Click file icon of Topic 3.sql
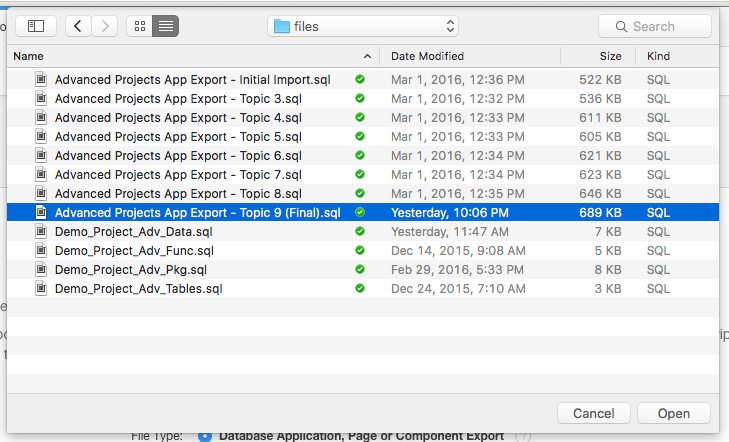This screenshot has height=442, width=729. [x=41, y=99]
